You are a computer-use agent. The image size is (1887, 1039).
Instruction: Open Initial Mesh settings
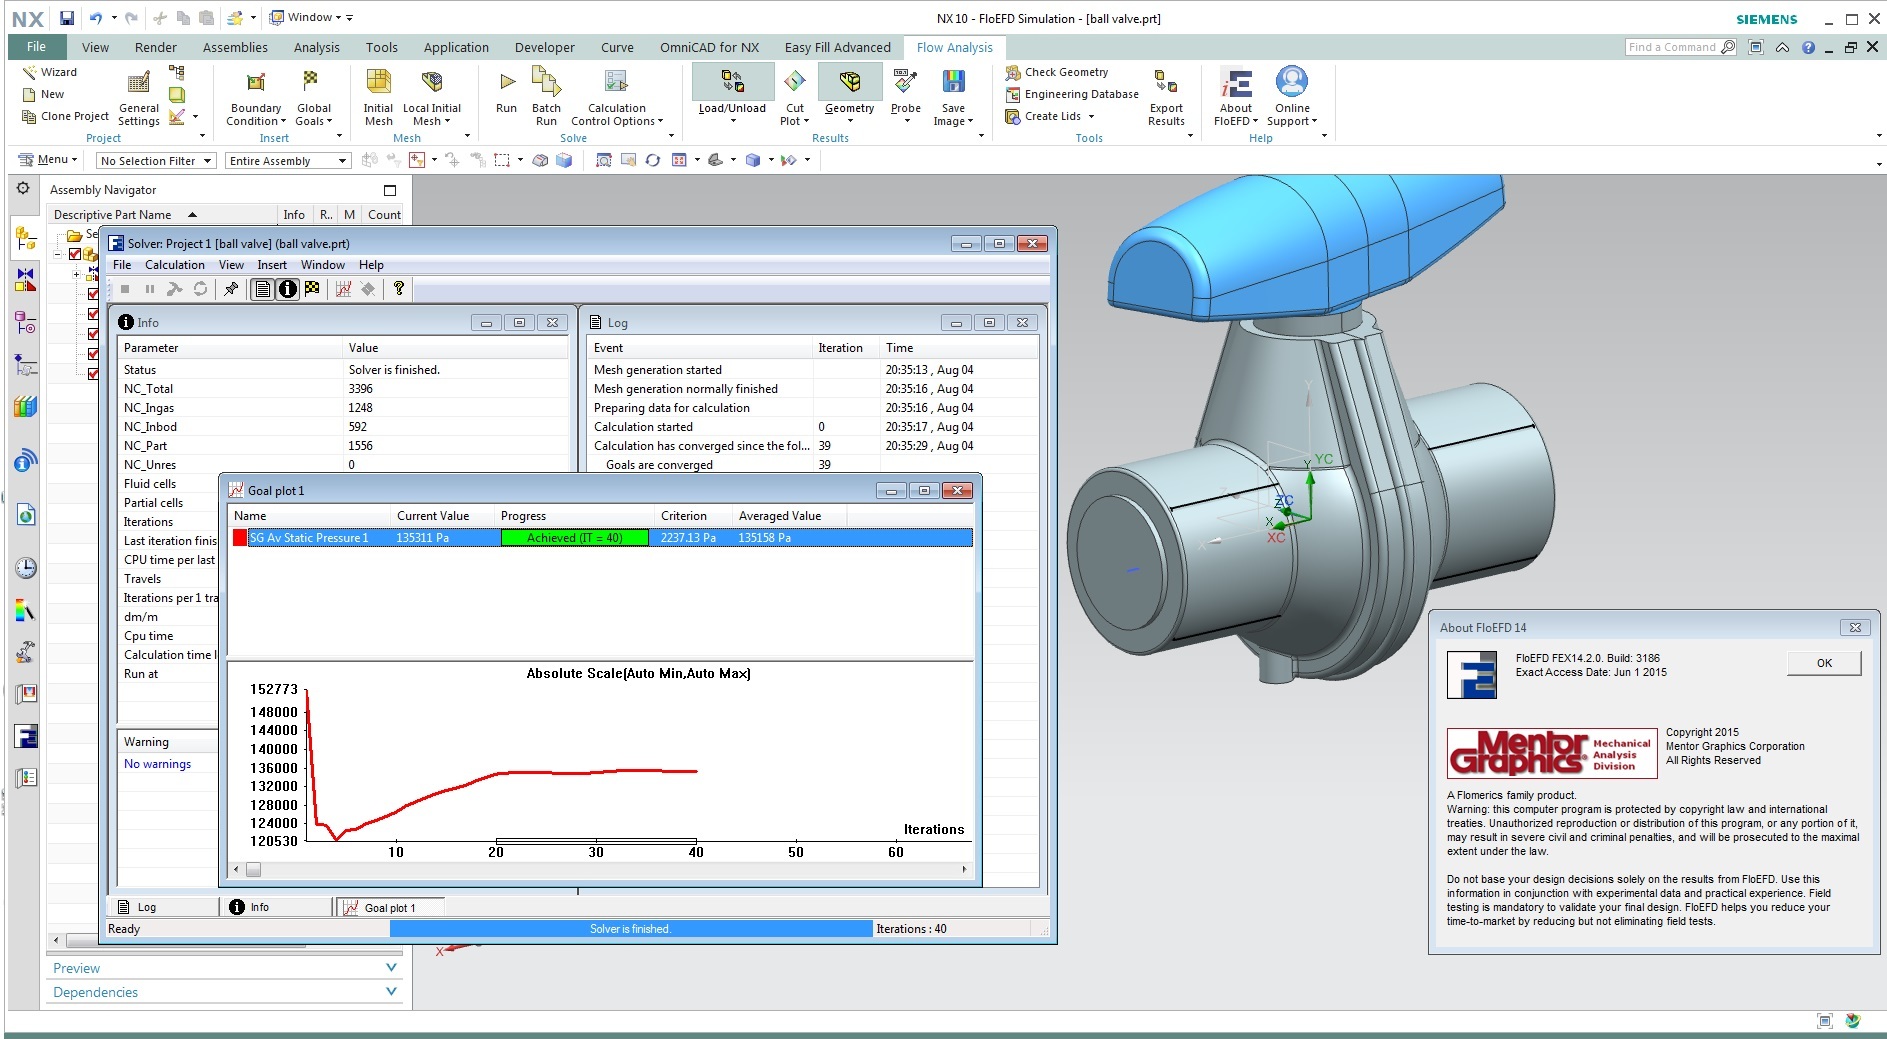pyautogui.click(x=378, y=98)
